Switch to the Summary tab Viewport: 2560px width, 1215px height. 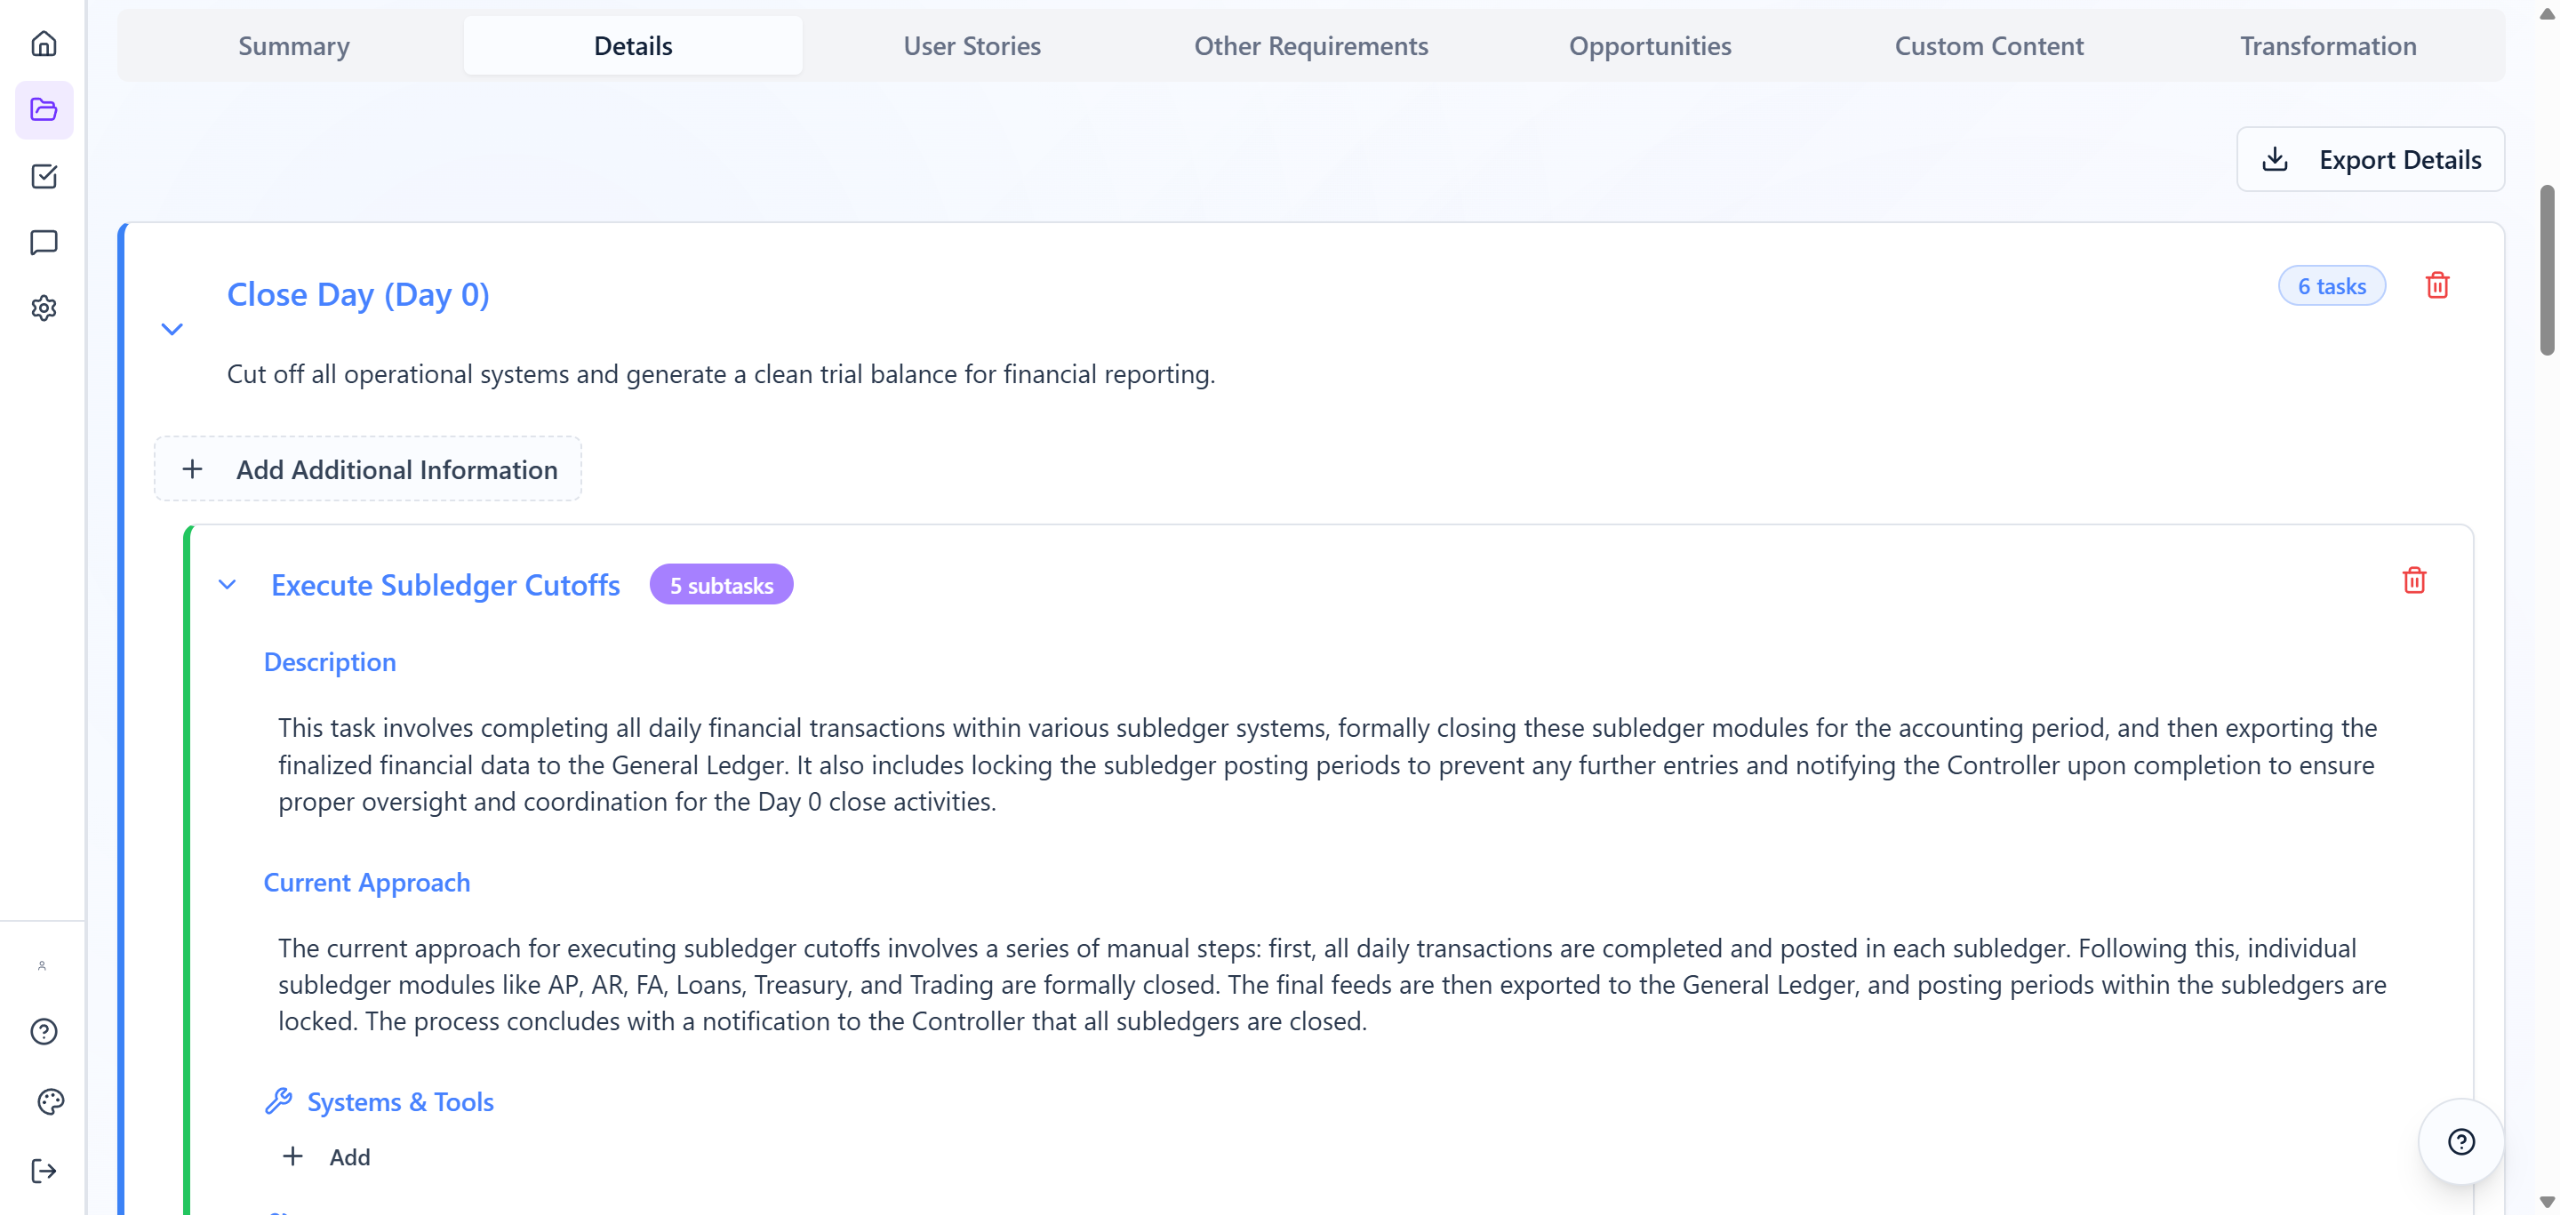click(293, 46)
